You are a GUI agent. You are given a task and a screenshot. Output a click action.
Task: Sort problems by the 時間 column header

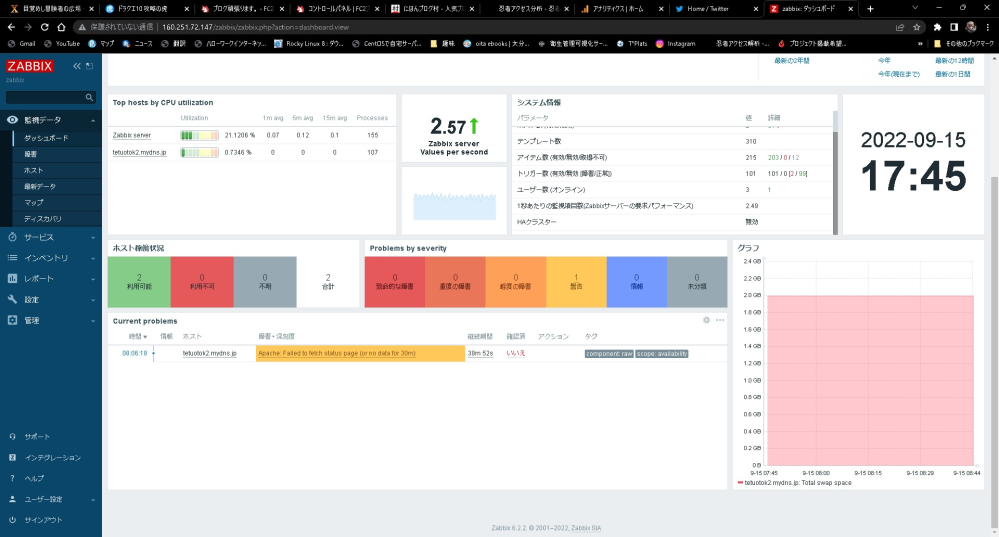click(x=137, y=337)
